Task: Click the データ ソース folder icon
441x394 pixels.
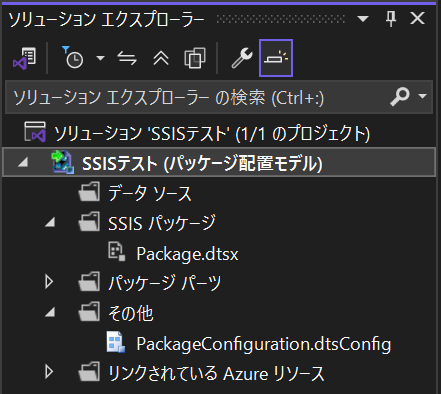Action: tap(89, 192)
